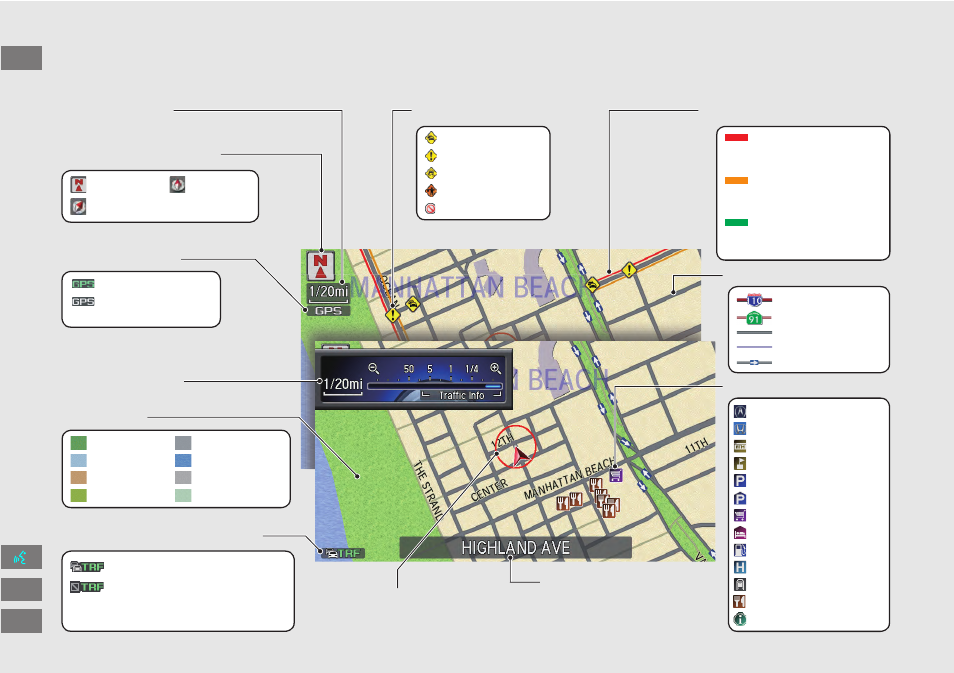Image resolution: width=954 pixels, height=673 pixels.
Task: Click the bright blue swatch in map color legend
Action: (183, 461)
